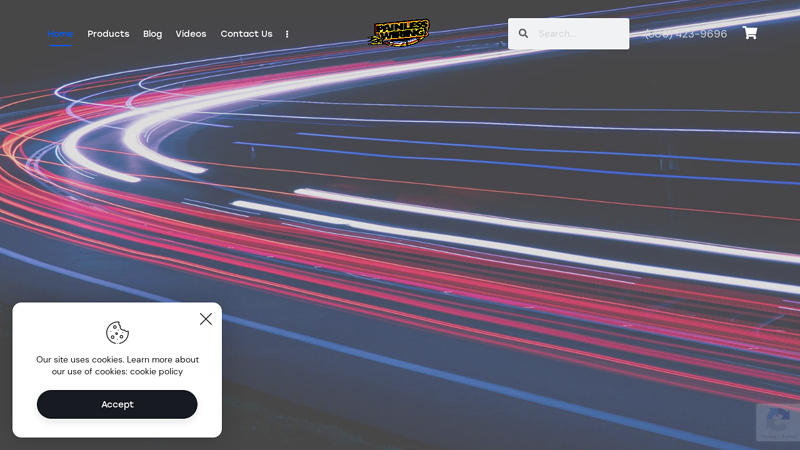Focus the Search input field
Screen dimensions: 800x450
tap(580, 33)
